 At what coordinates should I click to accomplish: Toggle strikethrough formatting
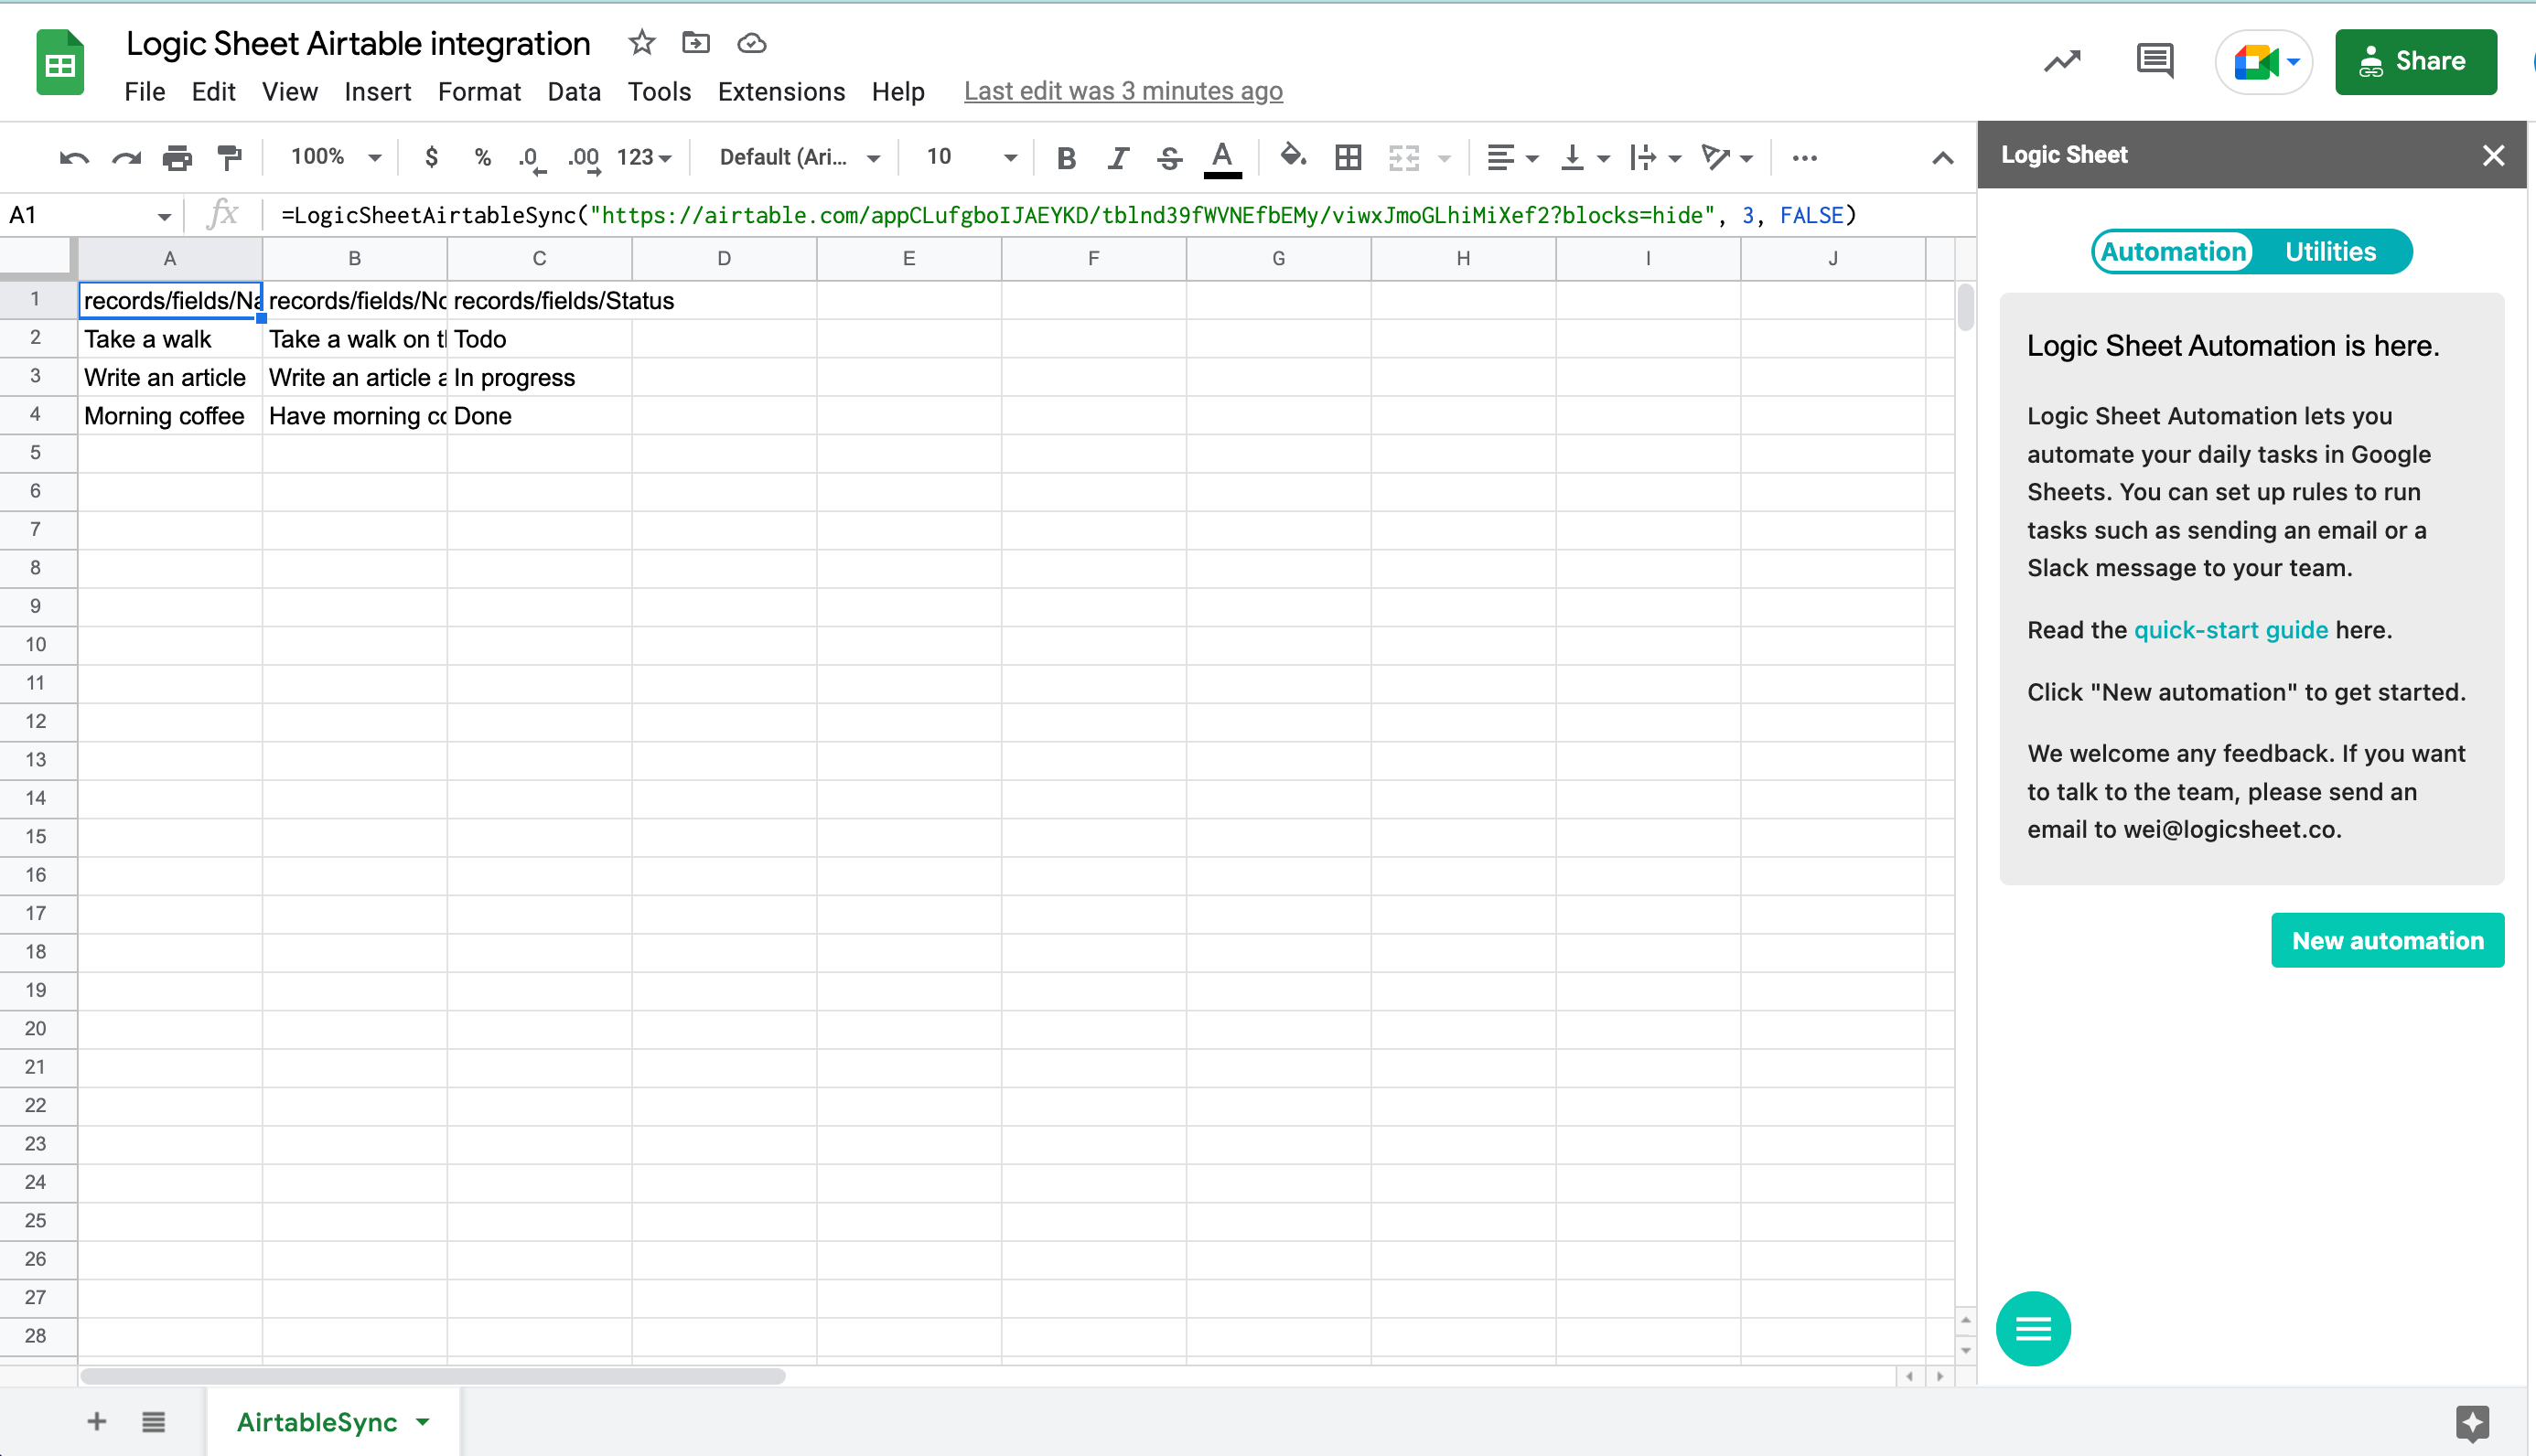(1168, 157)
